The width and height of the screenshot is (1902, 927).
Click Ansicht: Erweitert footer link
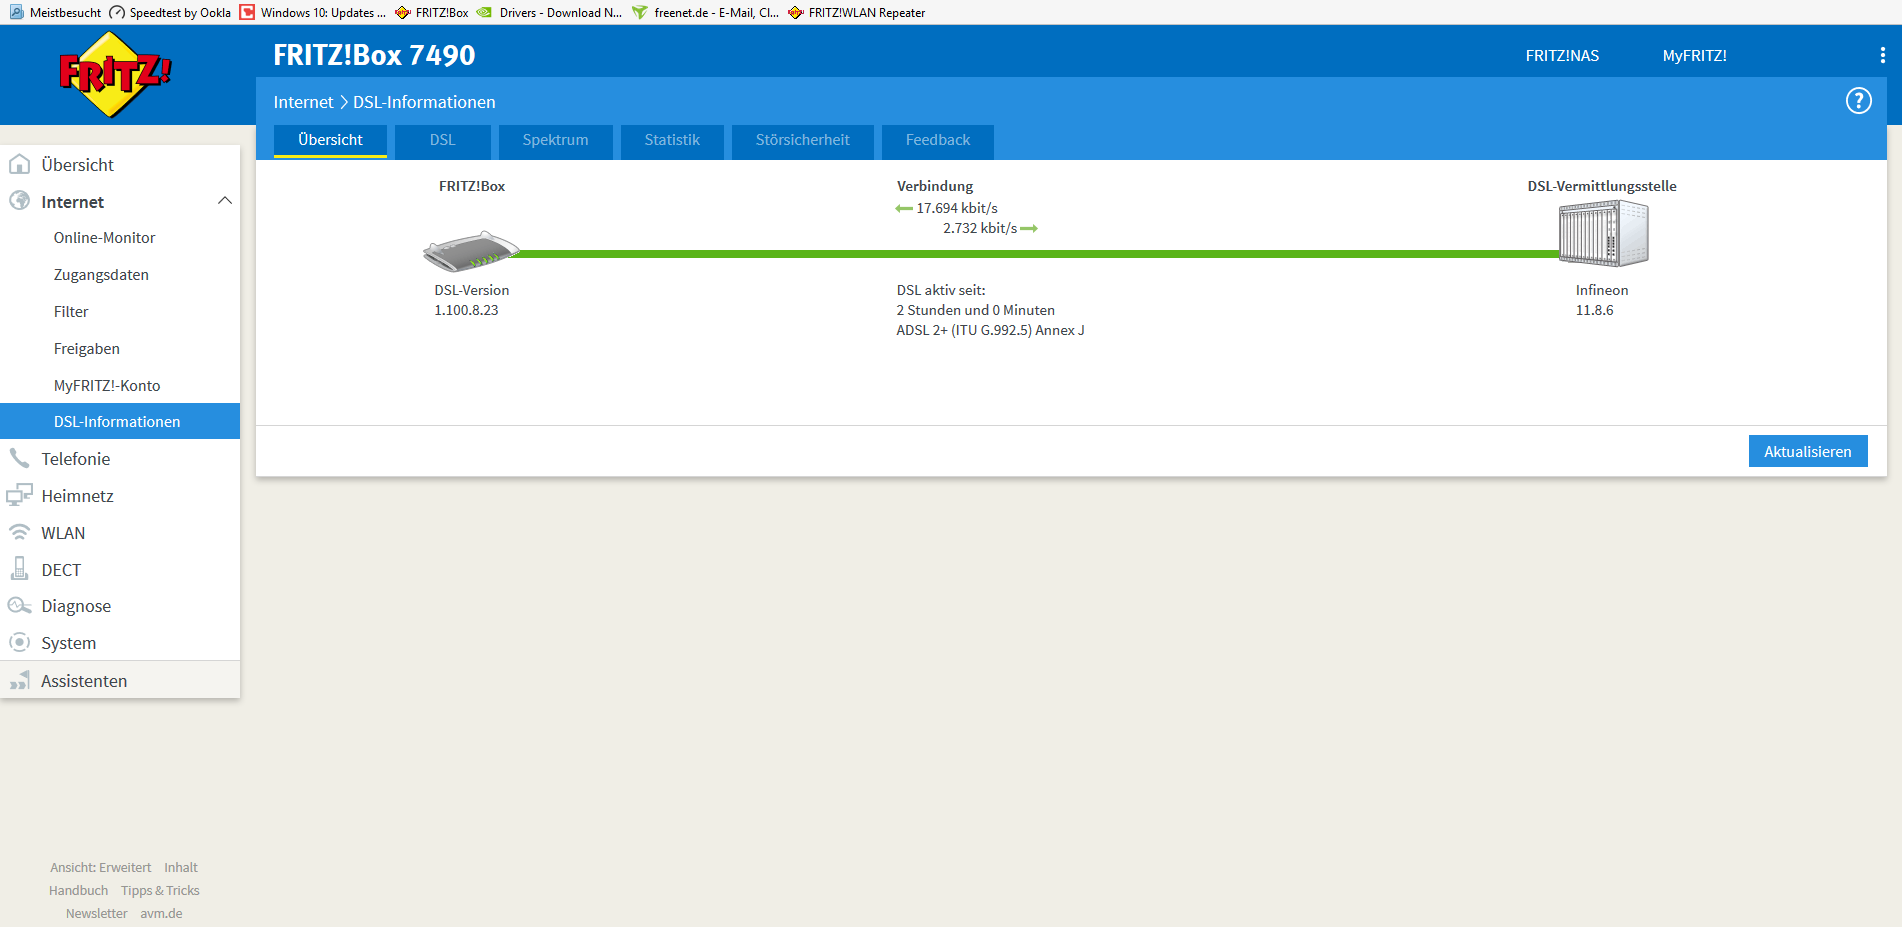pos(101,867)
